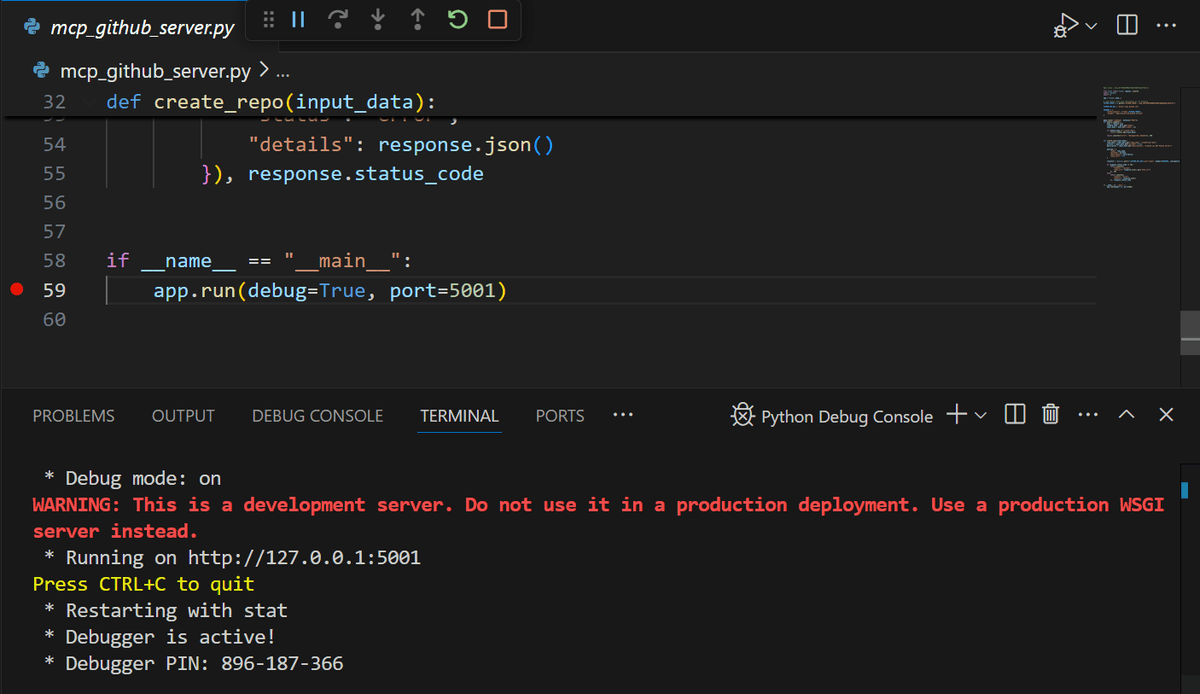This screenshot has height=694, width=1200.
Task: Click response.json() on line 54
Action: pyautogui.click(x=466, y=145)
